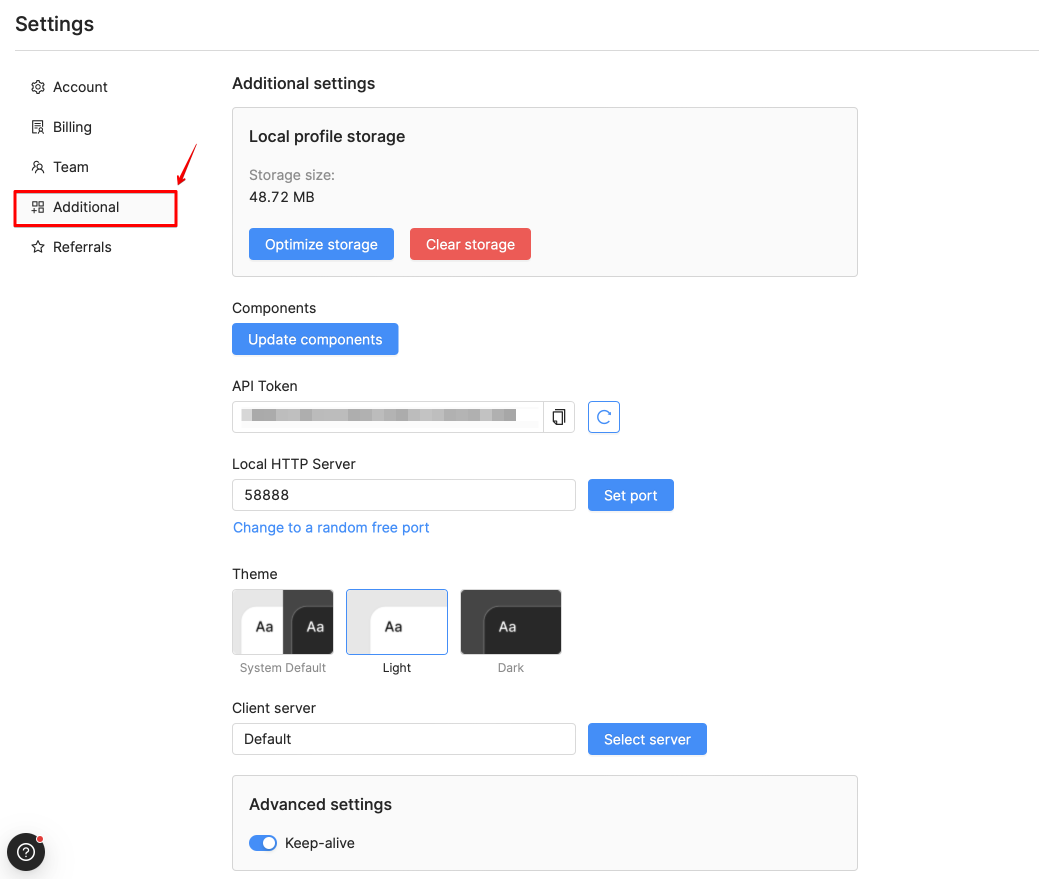Choose the Dark theme thumbnail
The height and width of the screenshot is (879, 1062).
coord(511,622)
